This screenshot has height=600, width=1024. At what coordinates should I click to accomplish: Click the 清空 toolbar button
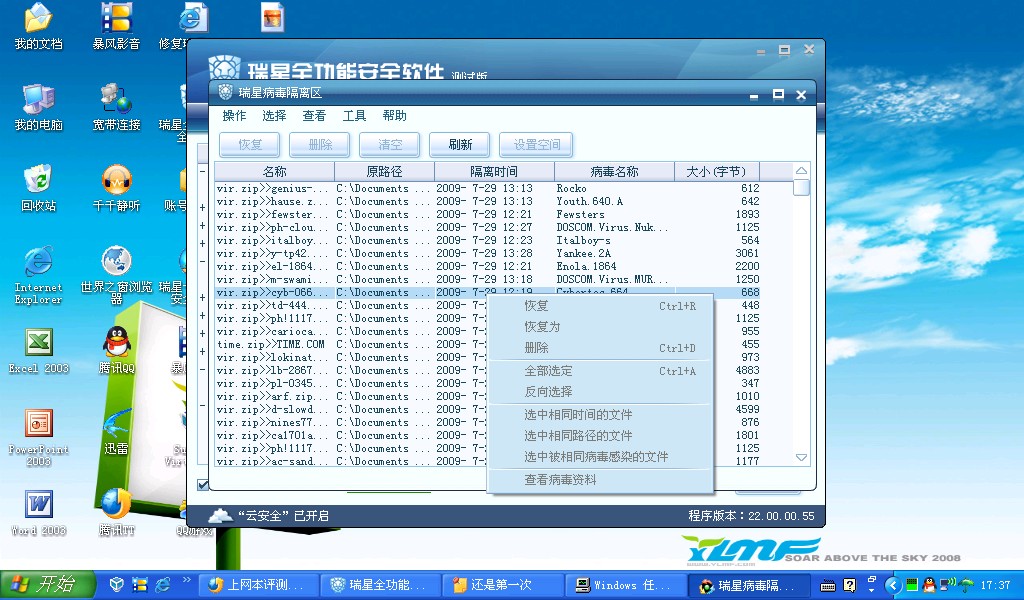[389, 144]
